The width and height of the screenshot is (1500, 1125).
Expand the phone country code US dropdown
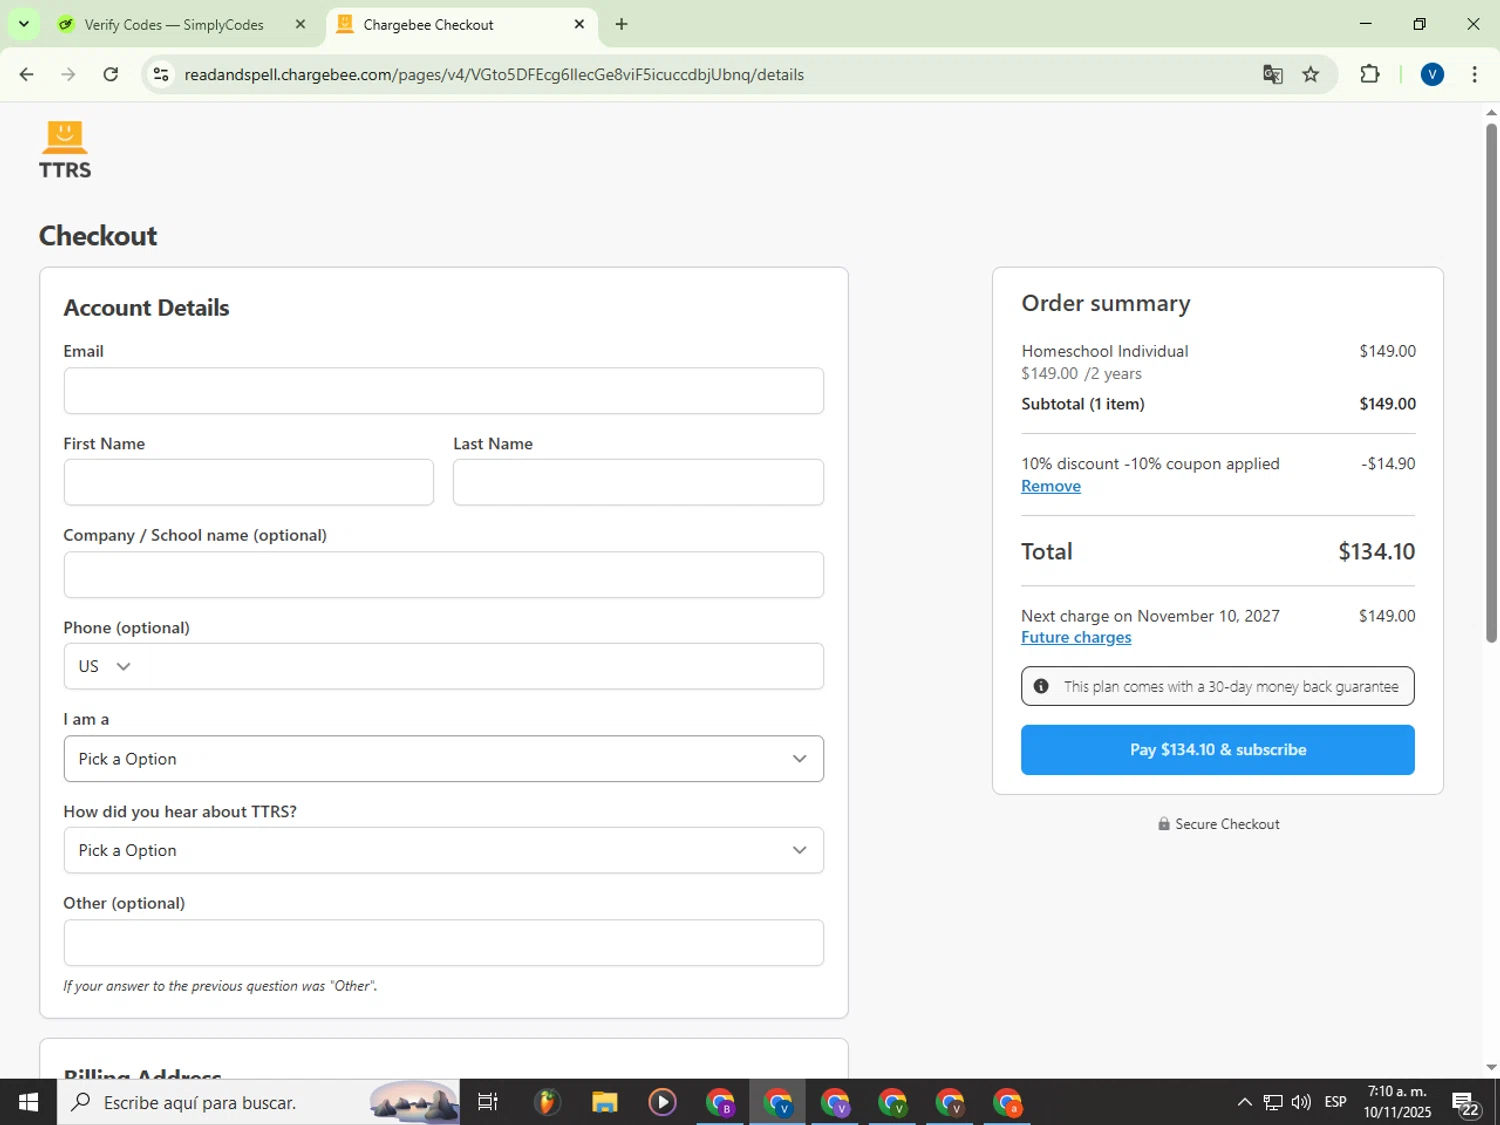pos(105,666)
